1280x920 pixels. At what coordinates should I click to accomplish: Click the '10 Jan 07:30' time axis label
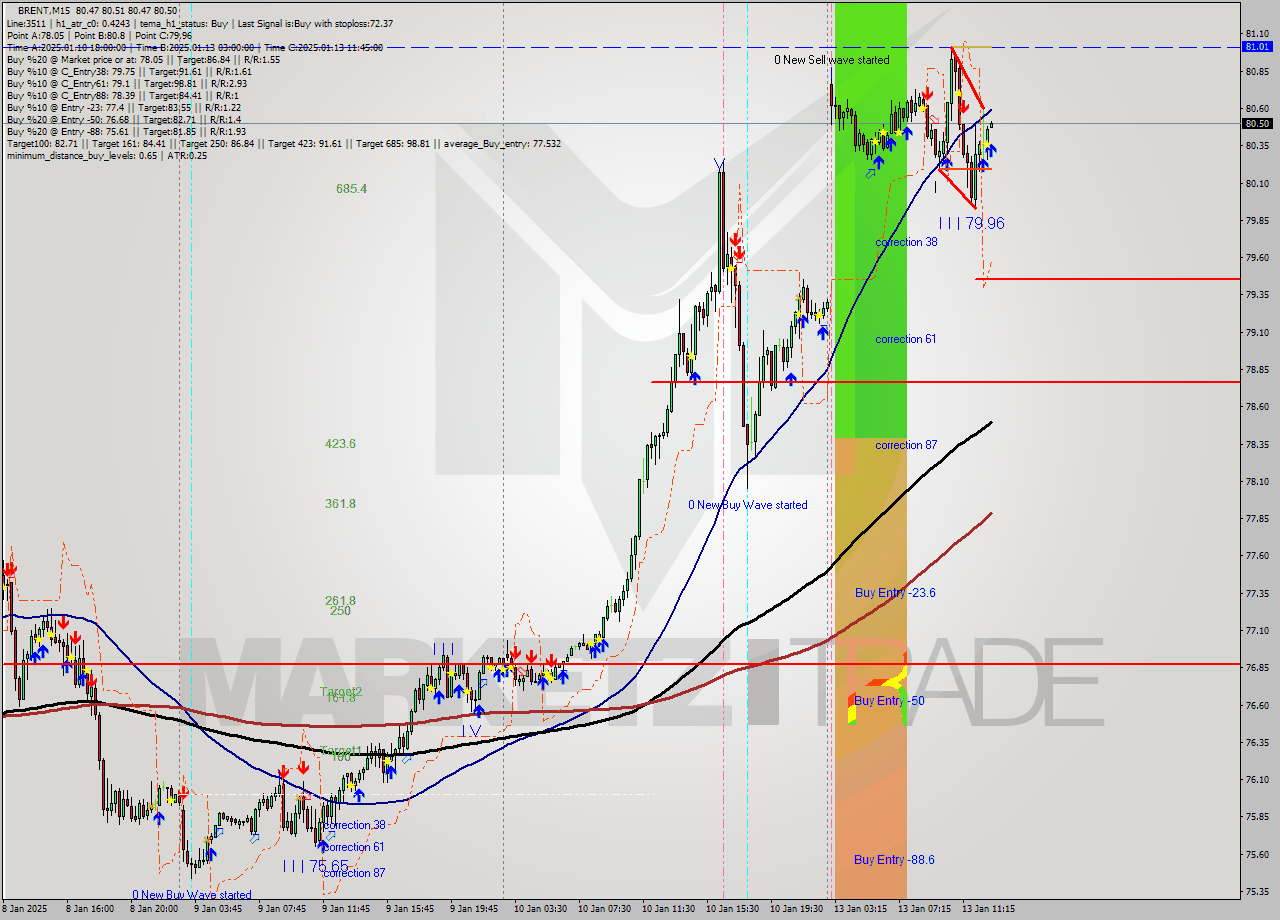click(607, 909)
